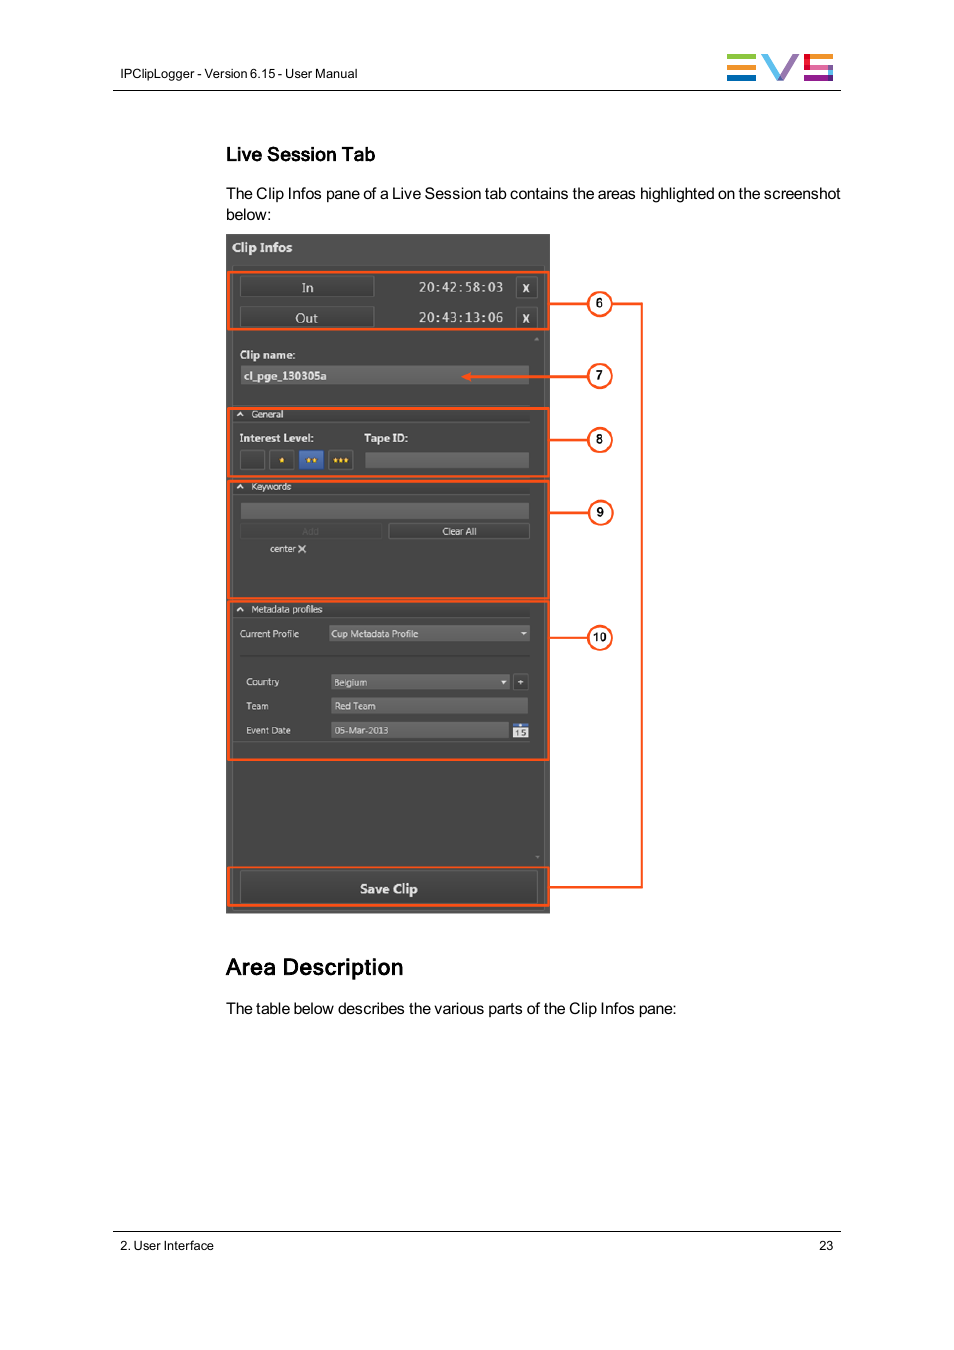Click the Keywords entry field

(385, 511)
